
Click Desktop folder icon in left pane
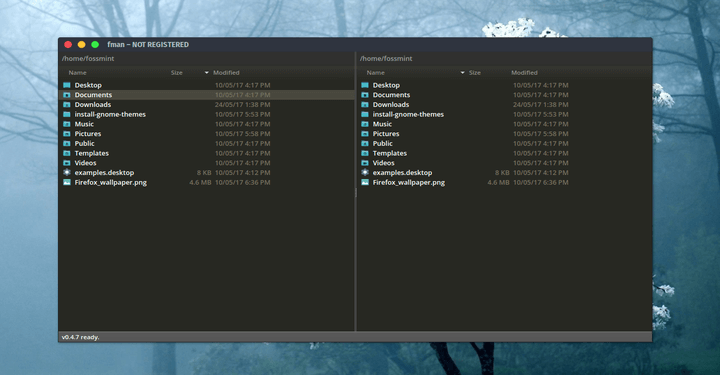click(67, 85)
